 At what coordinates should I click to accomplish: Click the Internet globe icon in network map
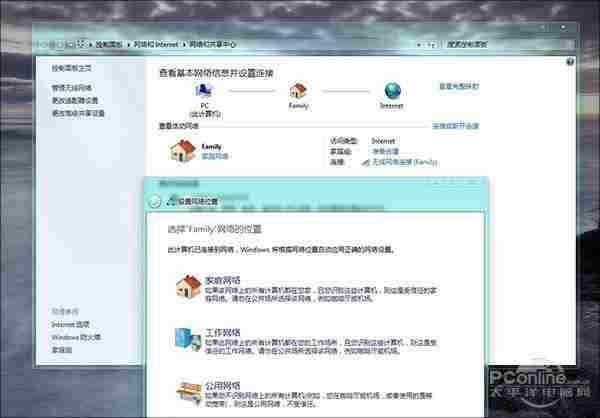pos(389,91)
